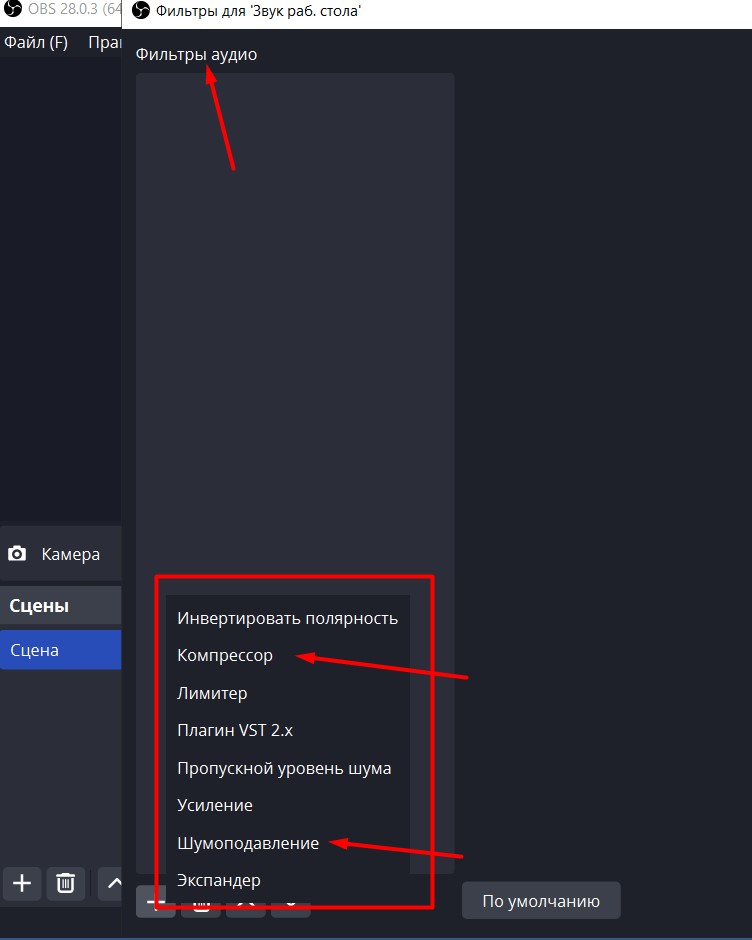Choose Шумоподавление noise suppression filter
The width and height of the screenshot is (752, 940).
click(248, 843)
